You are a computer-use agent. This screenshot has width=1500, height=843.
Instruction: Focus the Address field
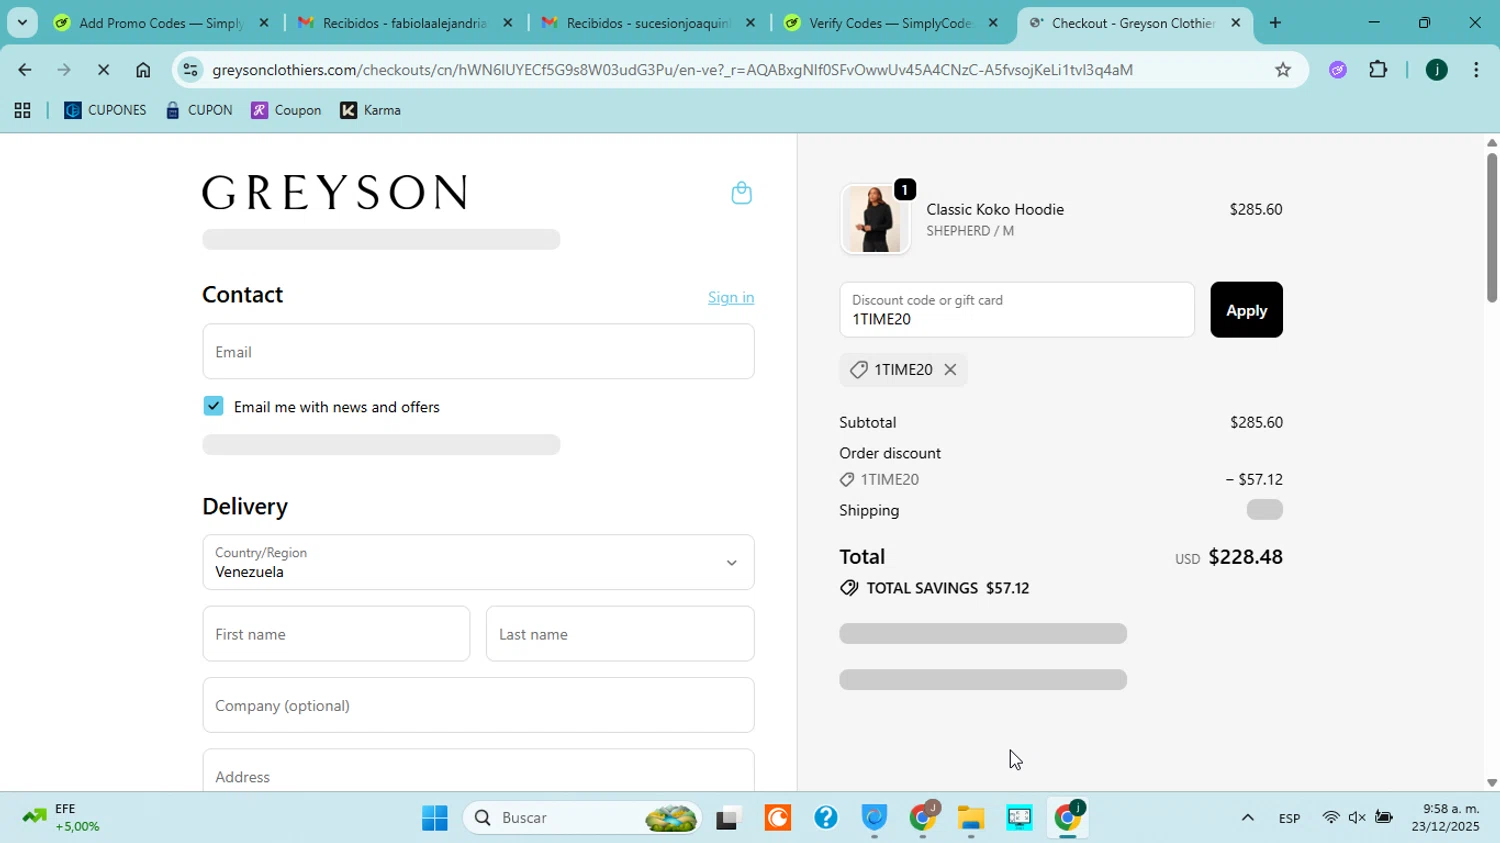click(478, 771)
